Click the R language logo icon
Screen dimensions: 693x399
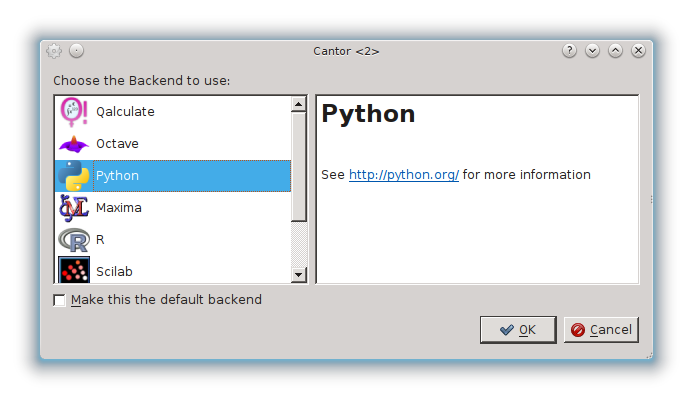click(74, 240)
